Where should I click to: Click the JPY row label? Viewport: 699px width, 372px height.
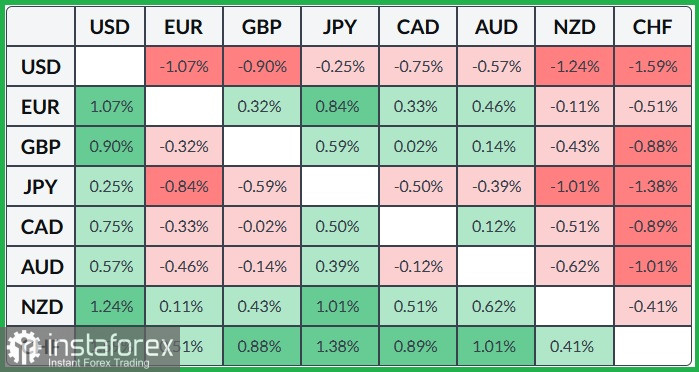pos(40,186)
